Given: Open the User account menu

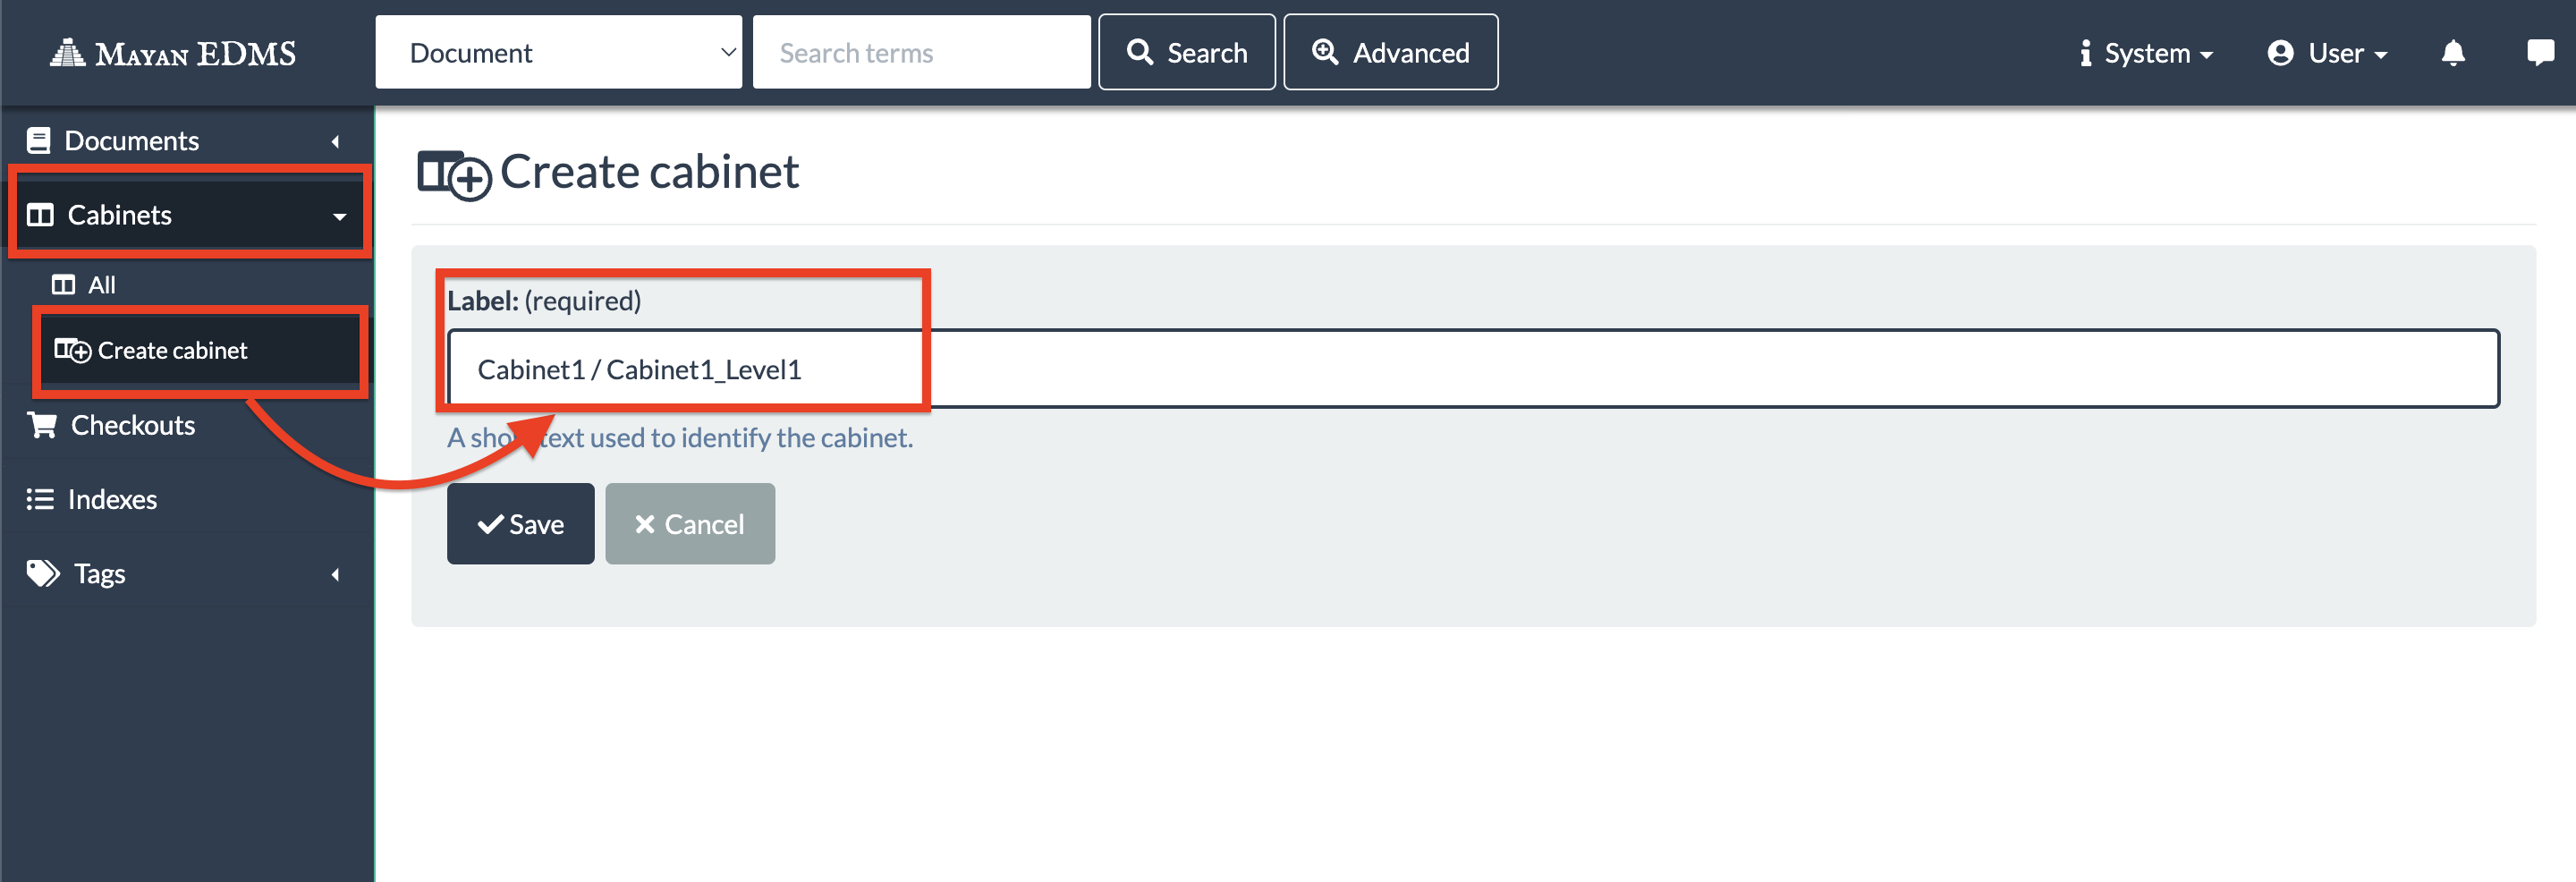Looking at the screenshot, I should (x=2327, y=53).
